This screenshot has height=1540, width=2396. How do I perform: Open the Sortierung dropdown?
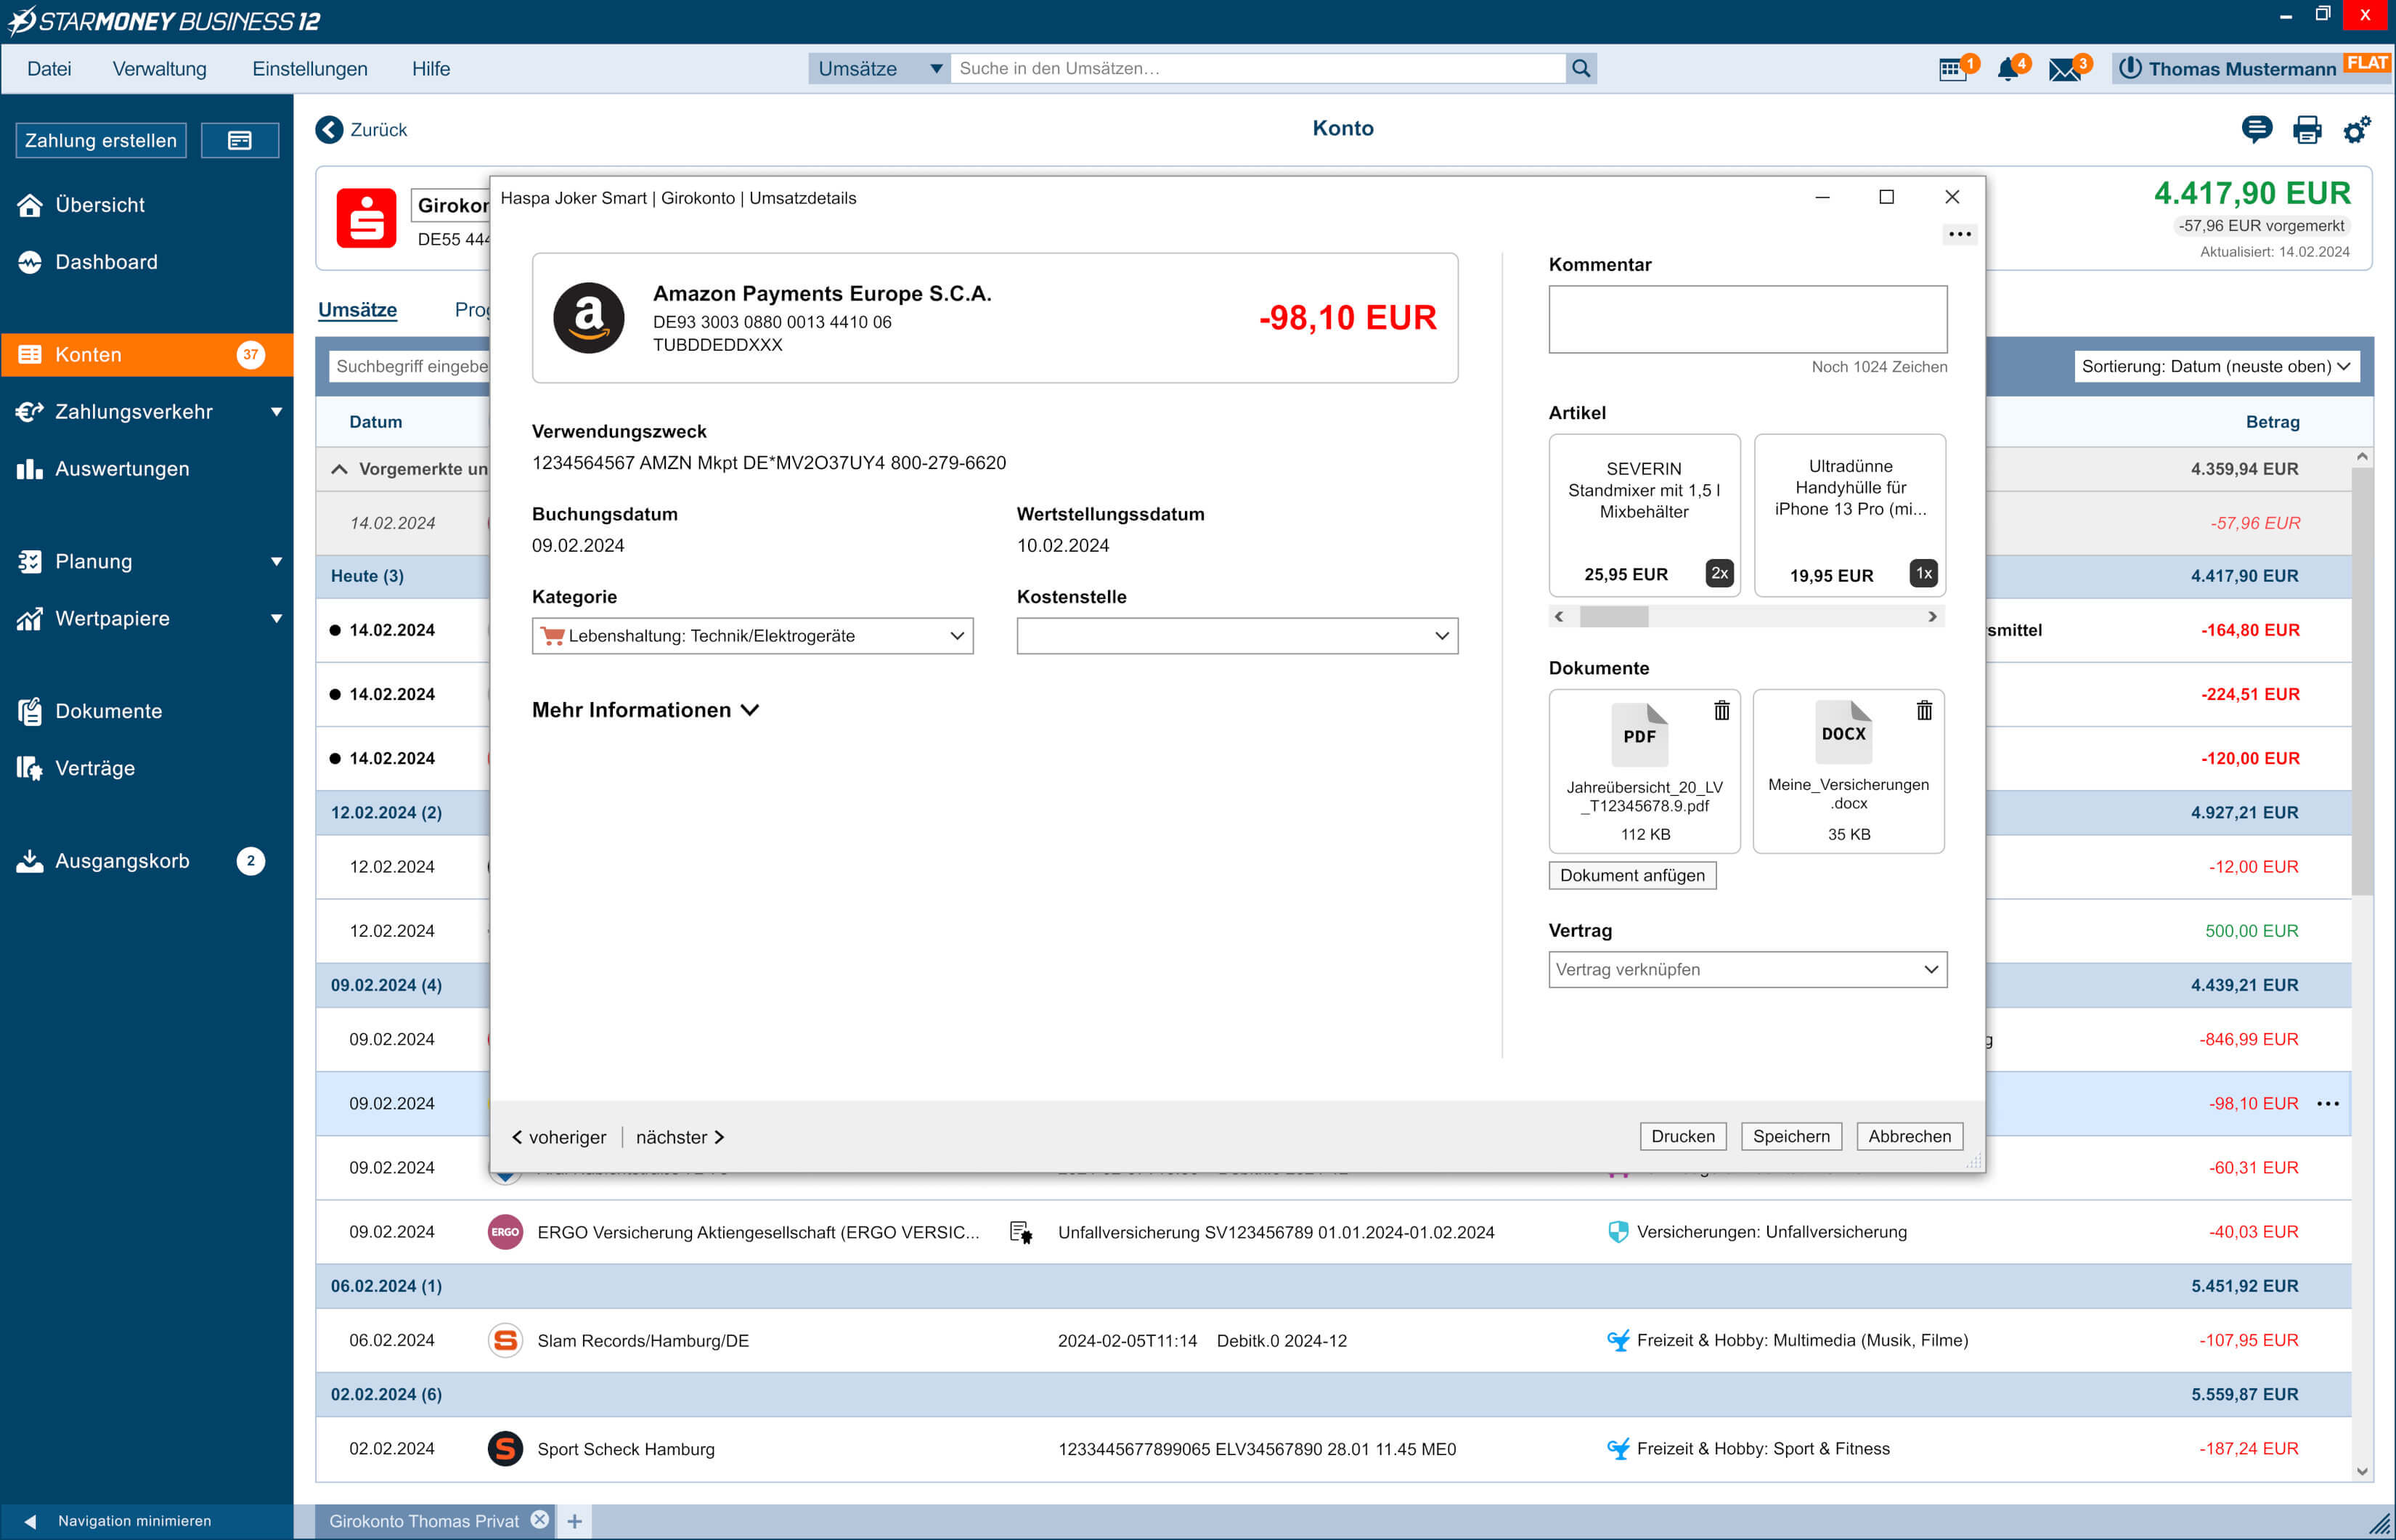point(2217,366)
